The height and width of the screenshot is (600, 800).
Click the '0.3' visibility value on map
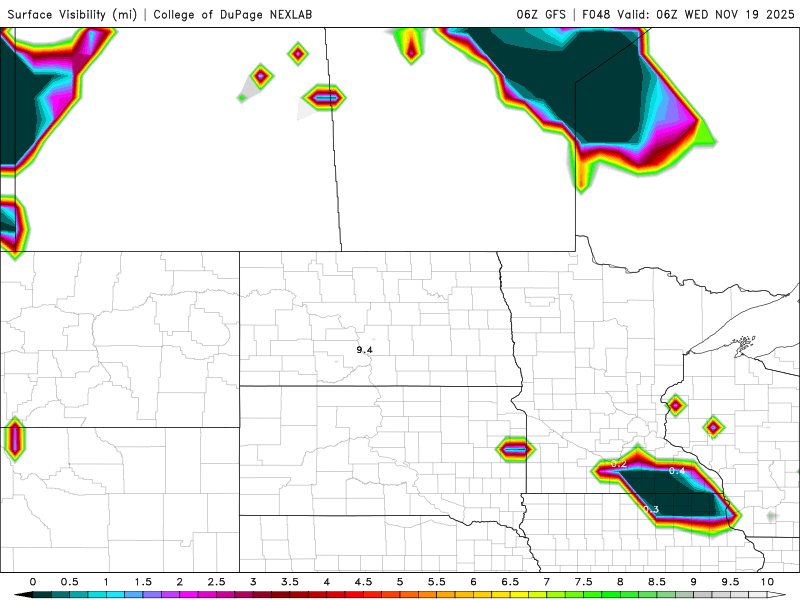tap(651, 509)
